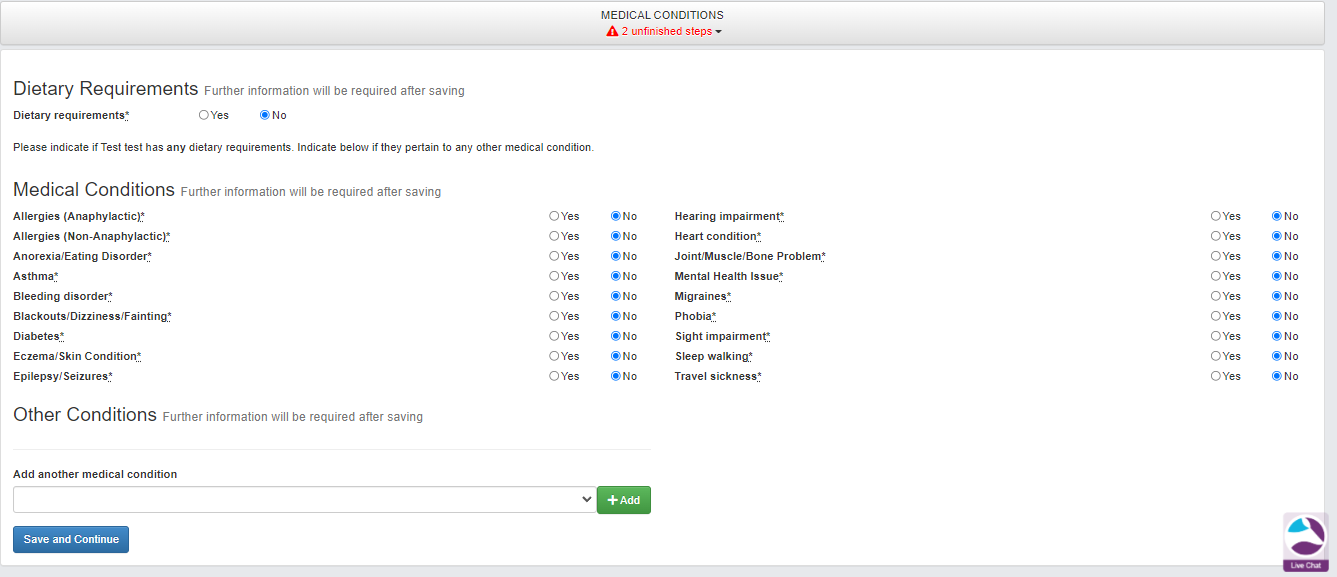Choose Yes for Diabetes
The width and height of the screenshot is (1337, 577).
pos(554,336)
